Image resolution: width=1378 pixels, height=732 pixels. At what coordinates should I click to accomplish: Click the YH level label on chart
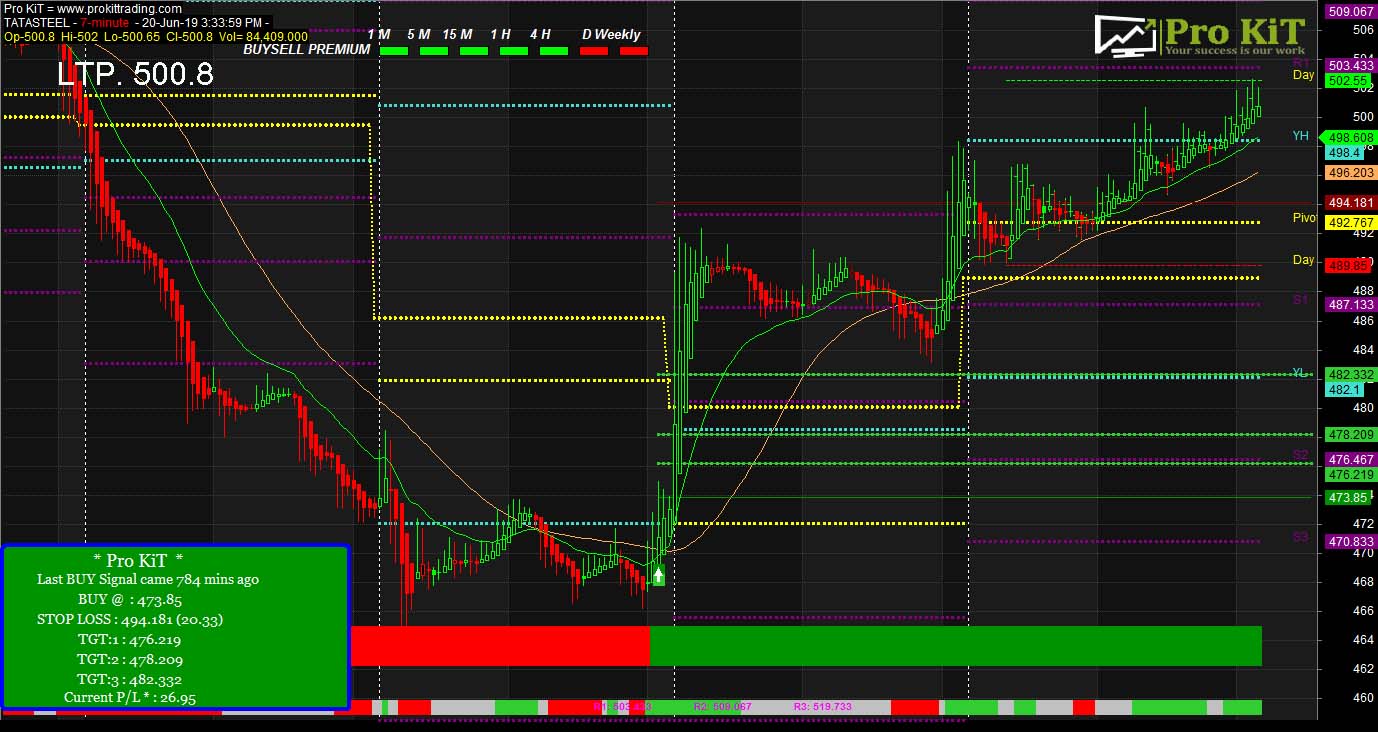(1300, 136)
